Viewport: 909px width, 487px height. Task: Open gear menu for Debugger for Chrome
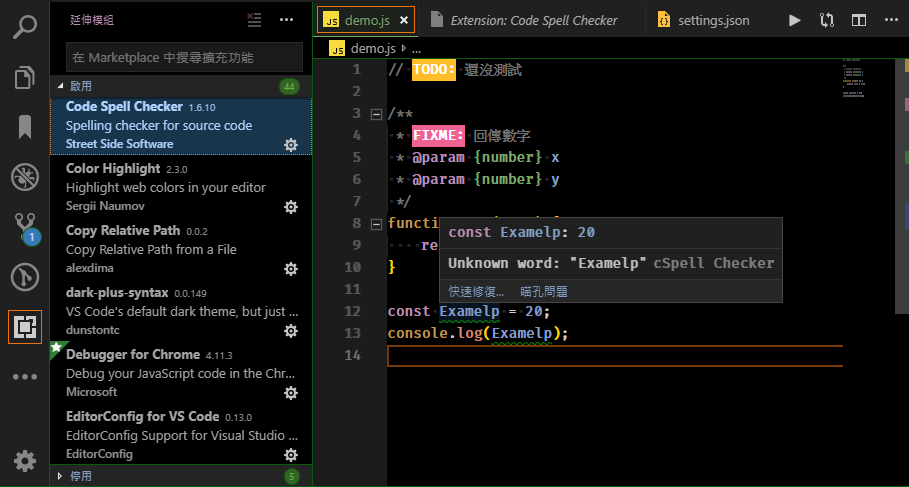[x=291, y=393]
